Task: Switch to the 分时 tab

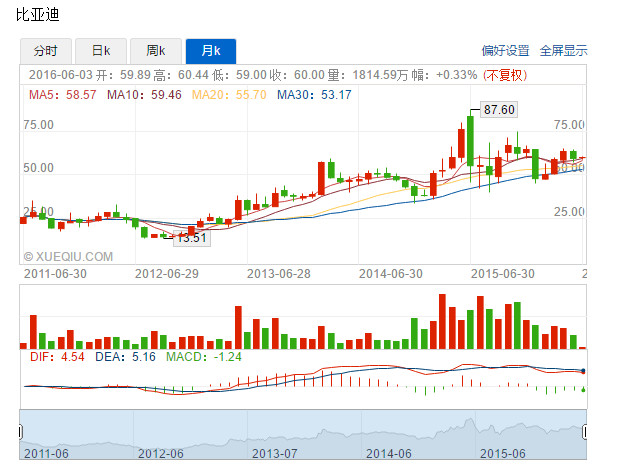Action: pyautogui.click(x=46, y=51)
